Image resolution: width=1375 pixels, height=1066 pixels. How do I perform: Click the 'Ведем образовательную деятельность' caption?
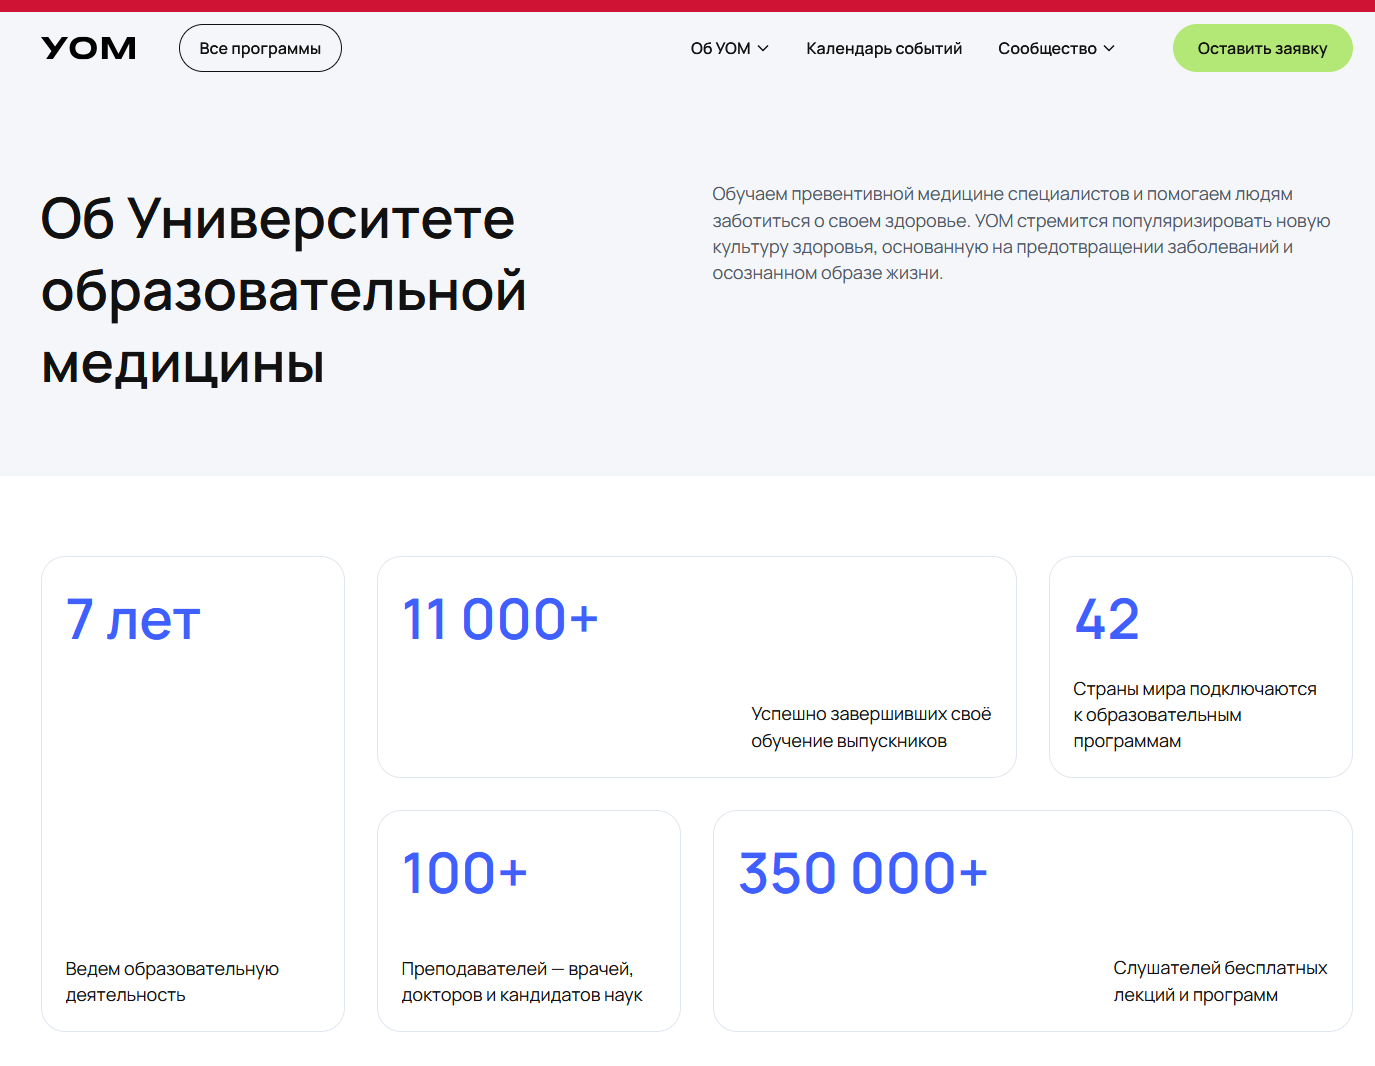pos(172,981)
